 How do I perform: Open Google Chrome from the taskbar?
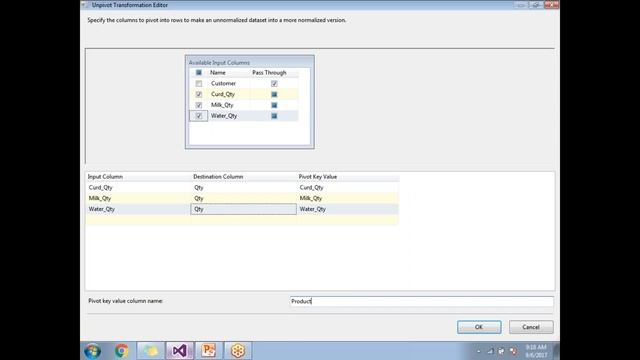(x=121, y=351)
